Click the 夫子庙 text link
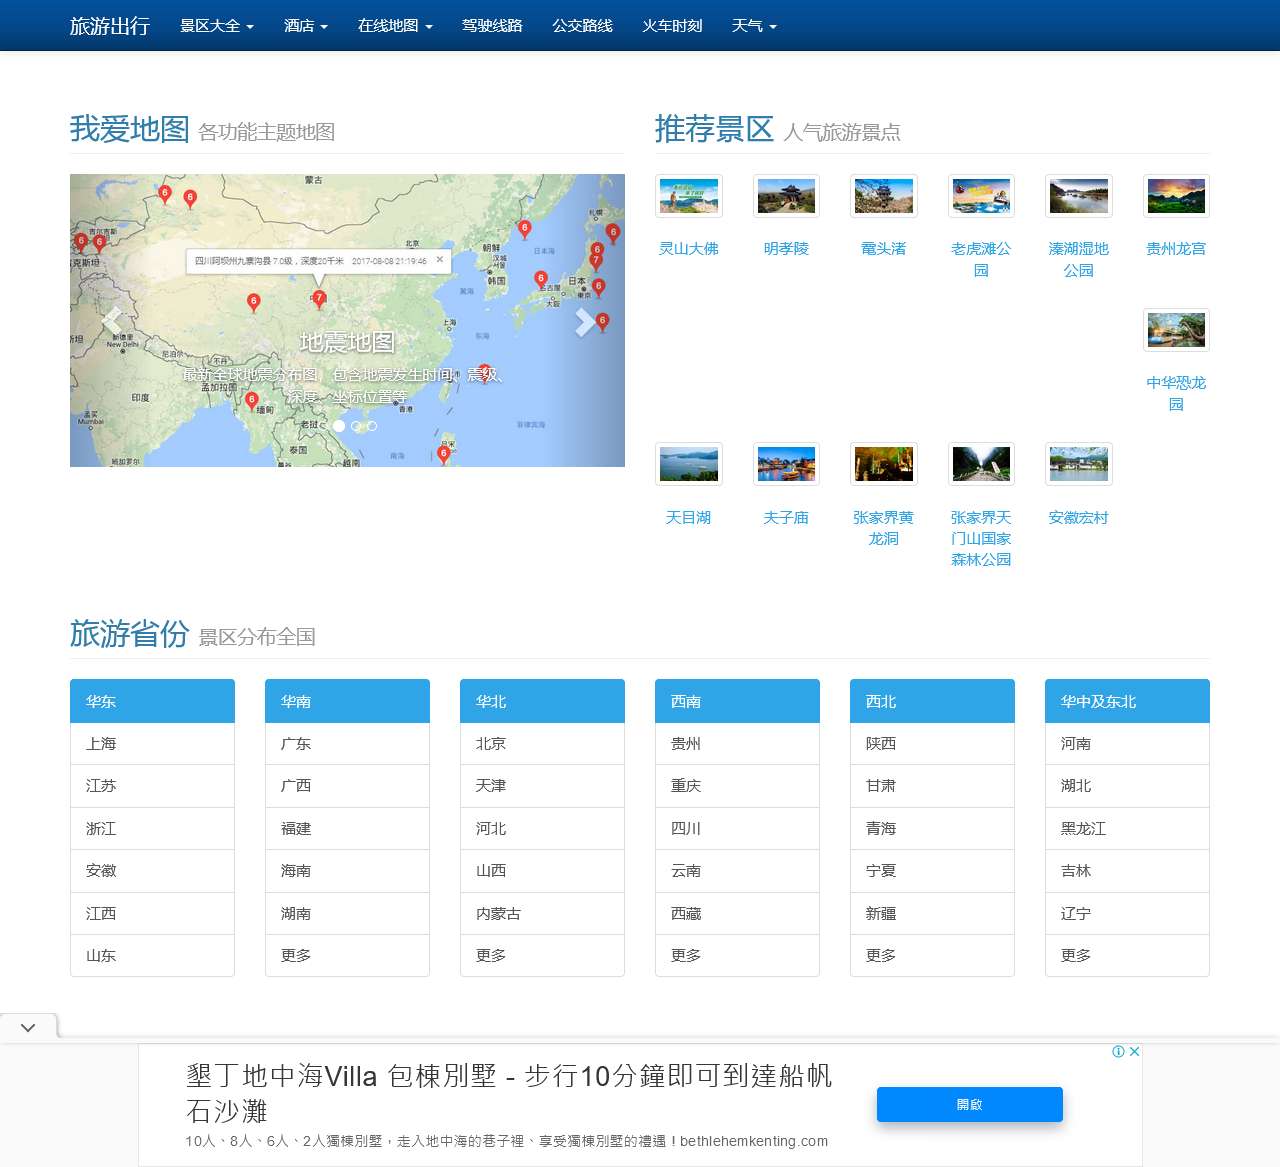This screenshot has width=1280, height=1167. 786,517
